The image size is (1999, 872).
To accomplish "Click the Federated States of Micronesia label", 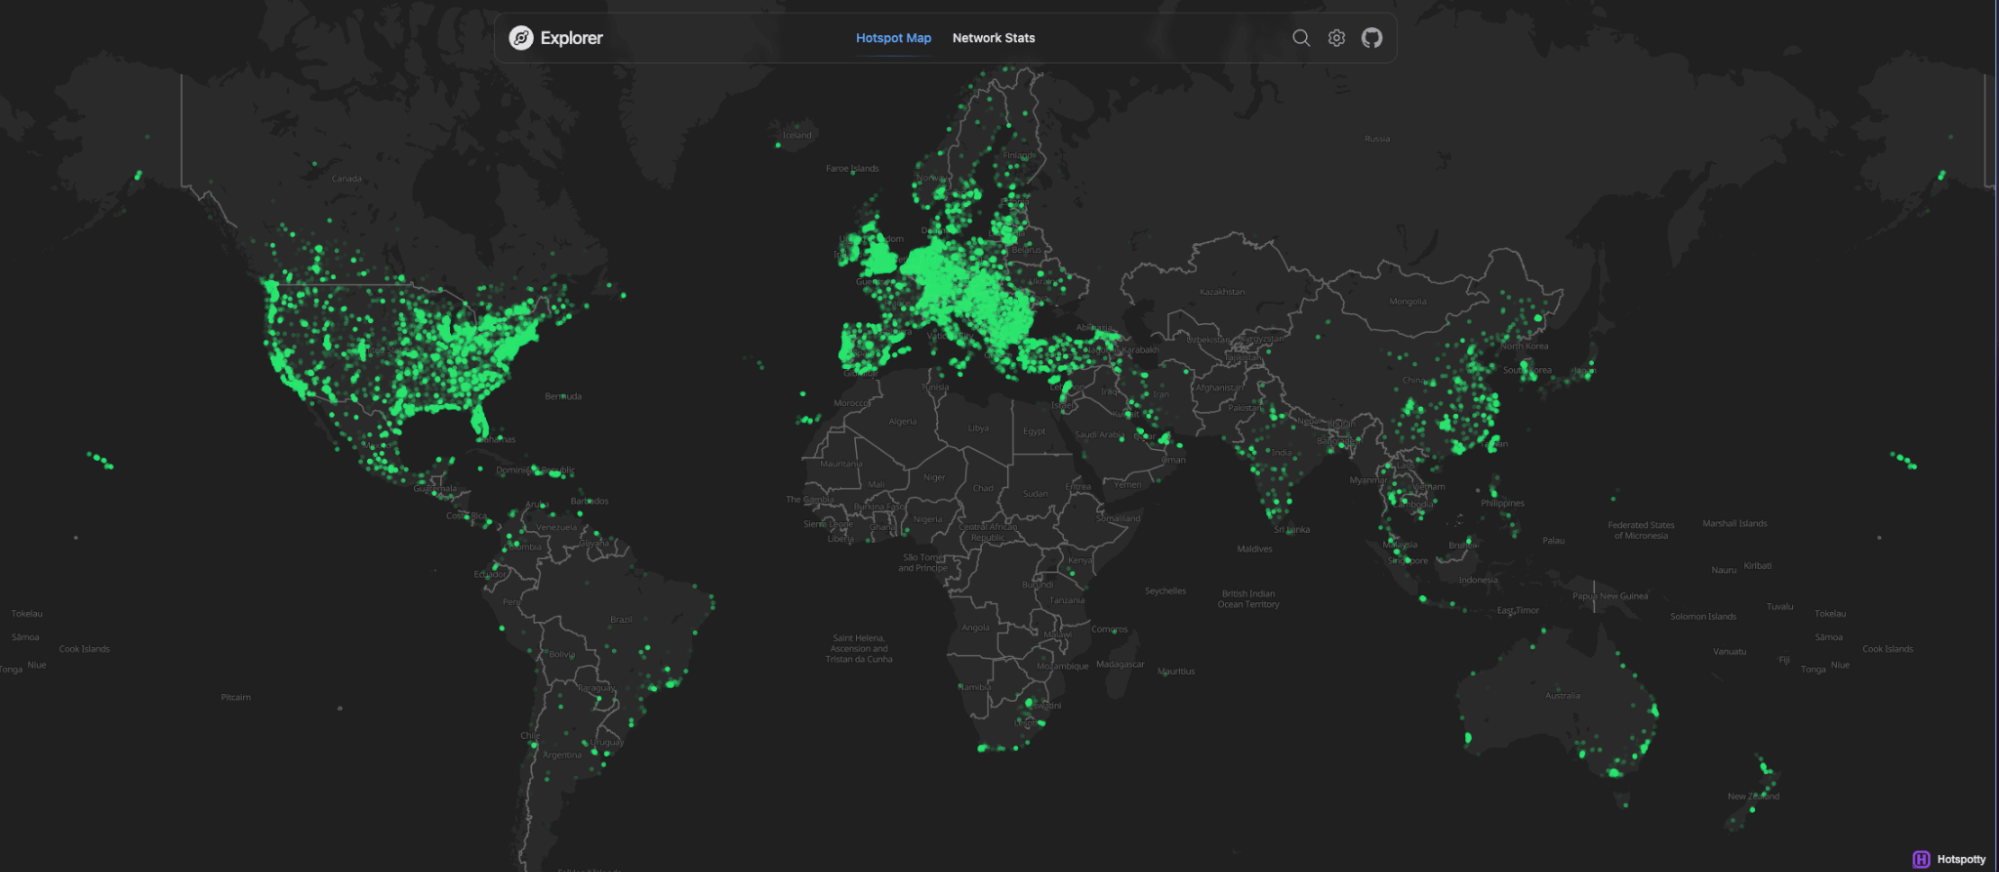I will [1641, 530].
